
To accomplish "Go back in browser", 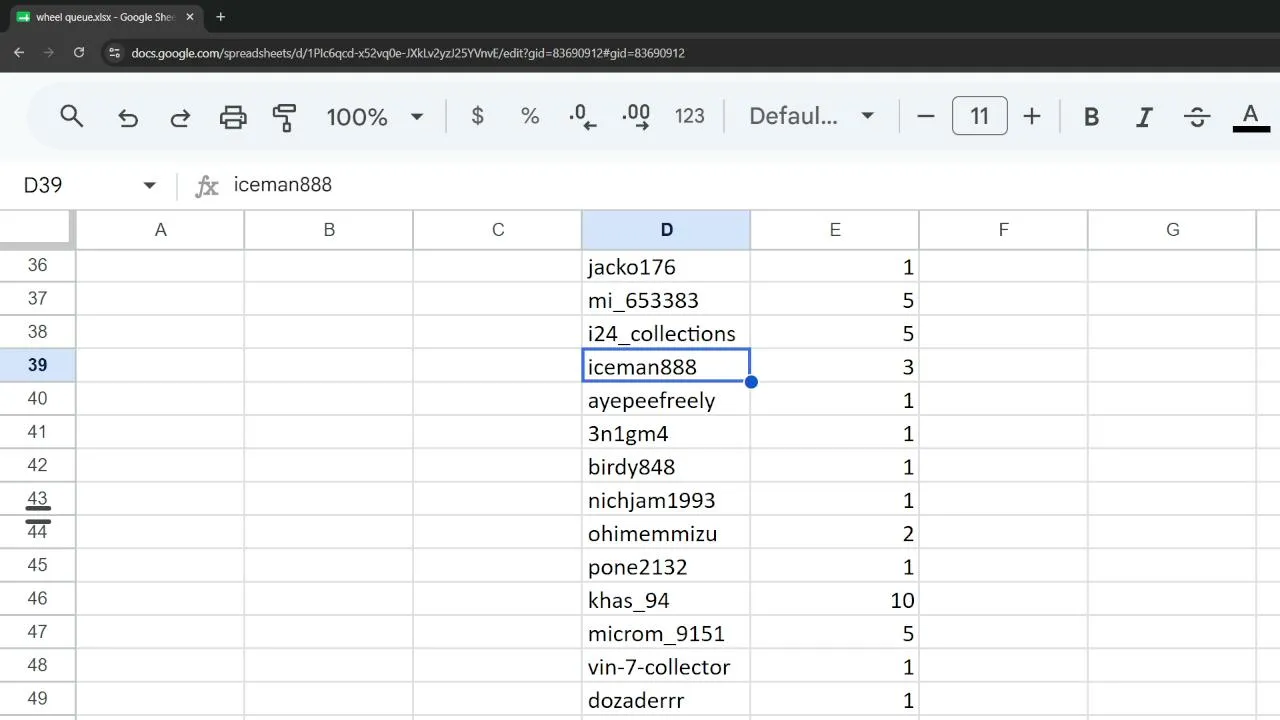I will pos(19,53).
